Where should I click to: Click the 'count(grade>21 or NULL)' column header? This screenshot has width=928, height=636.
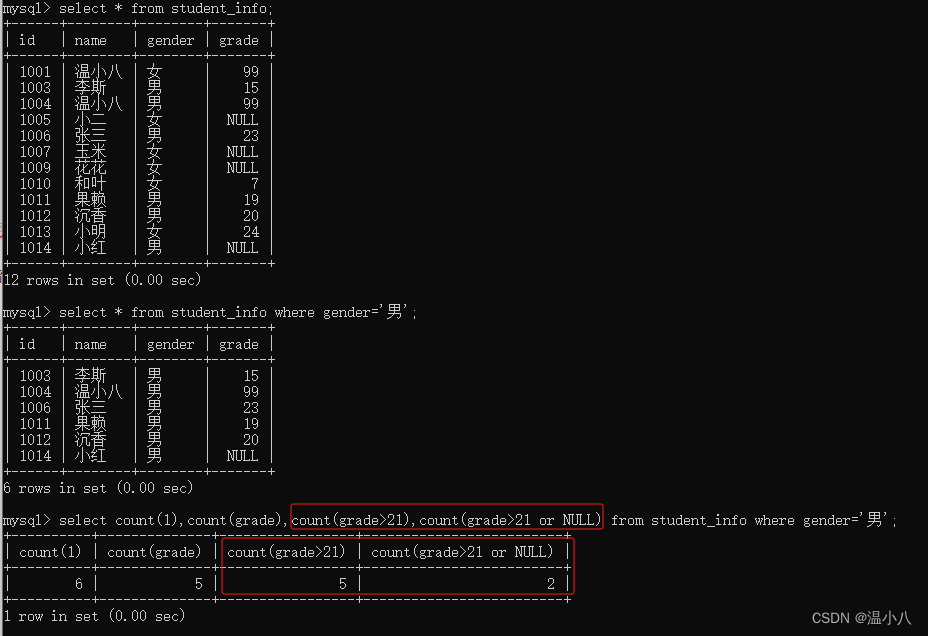(x=462, y=552)
